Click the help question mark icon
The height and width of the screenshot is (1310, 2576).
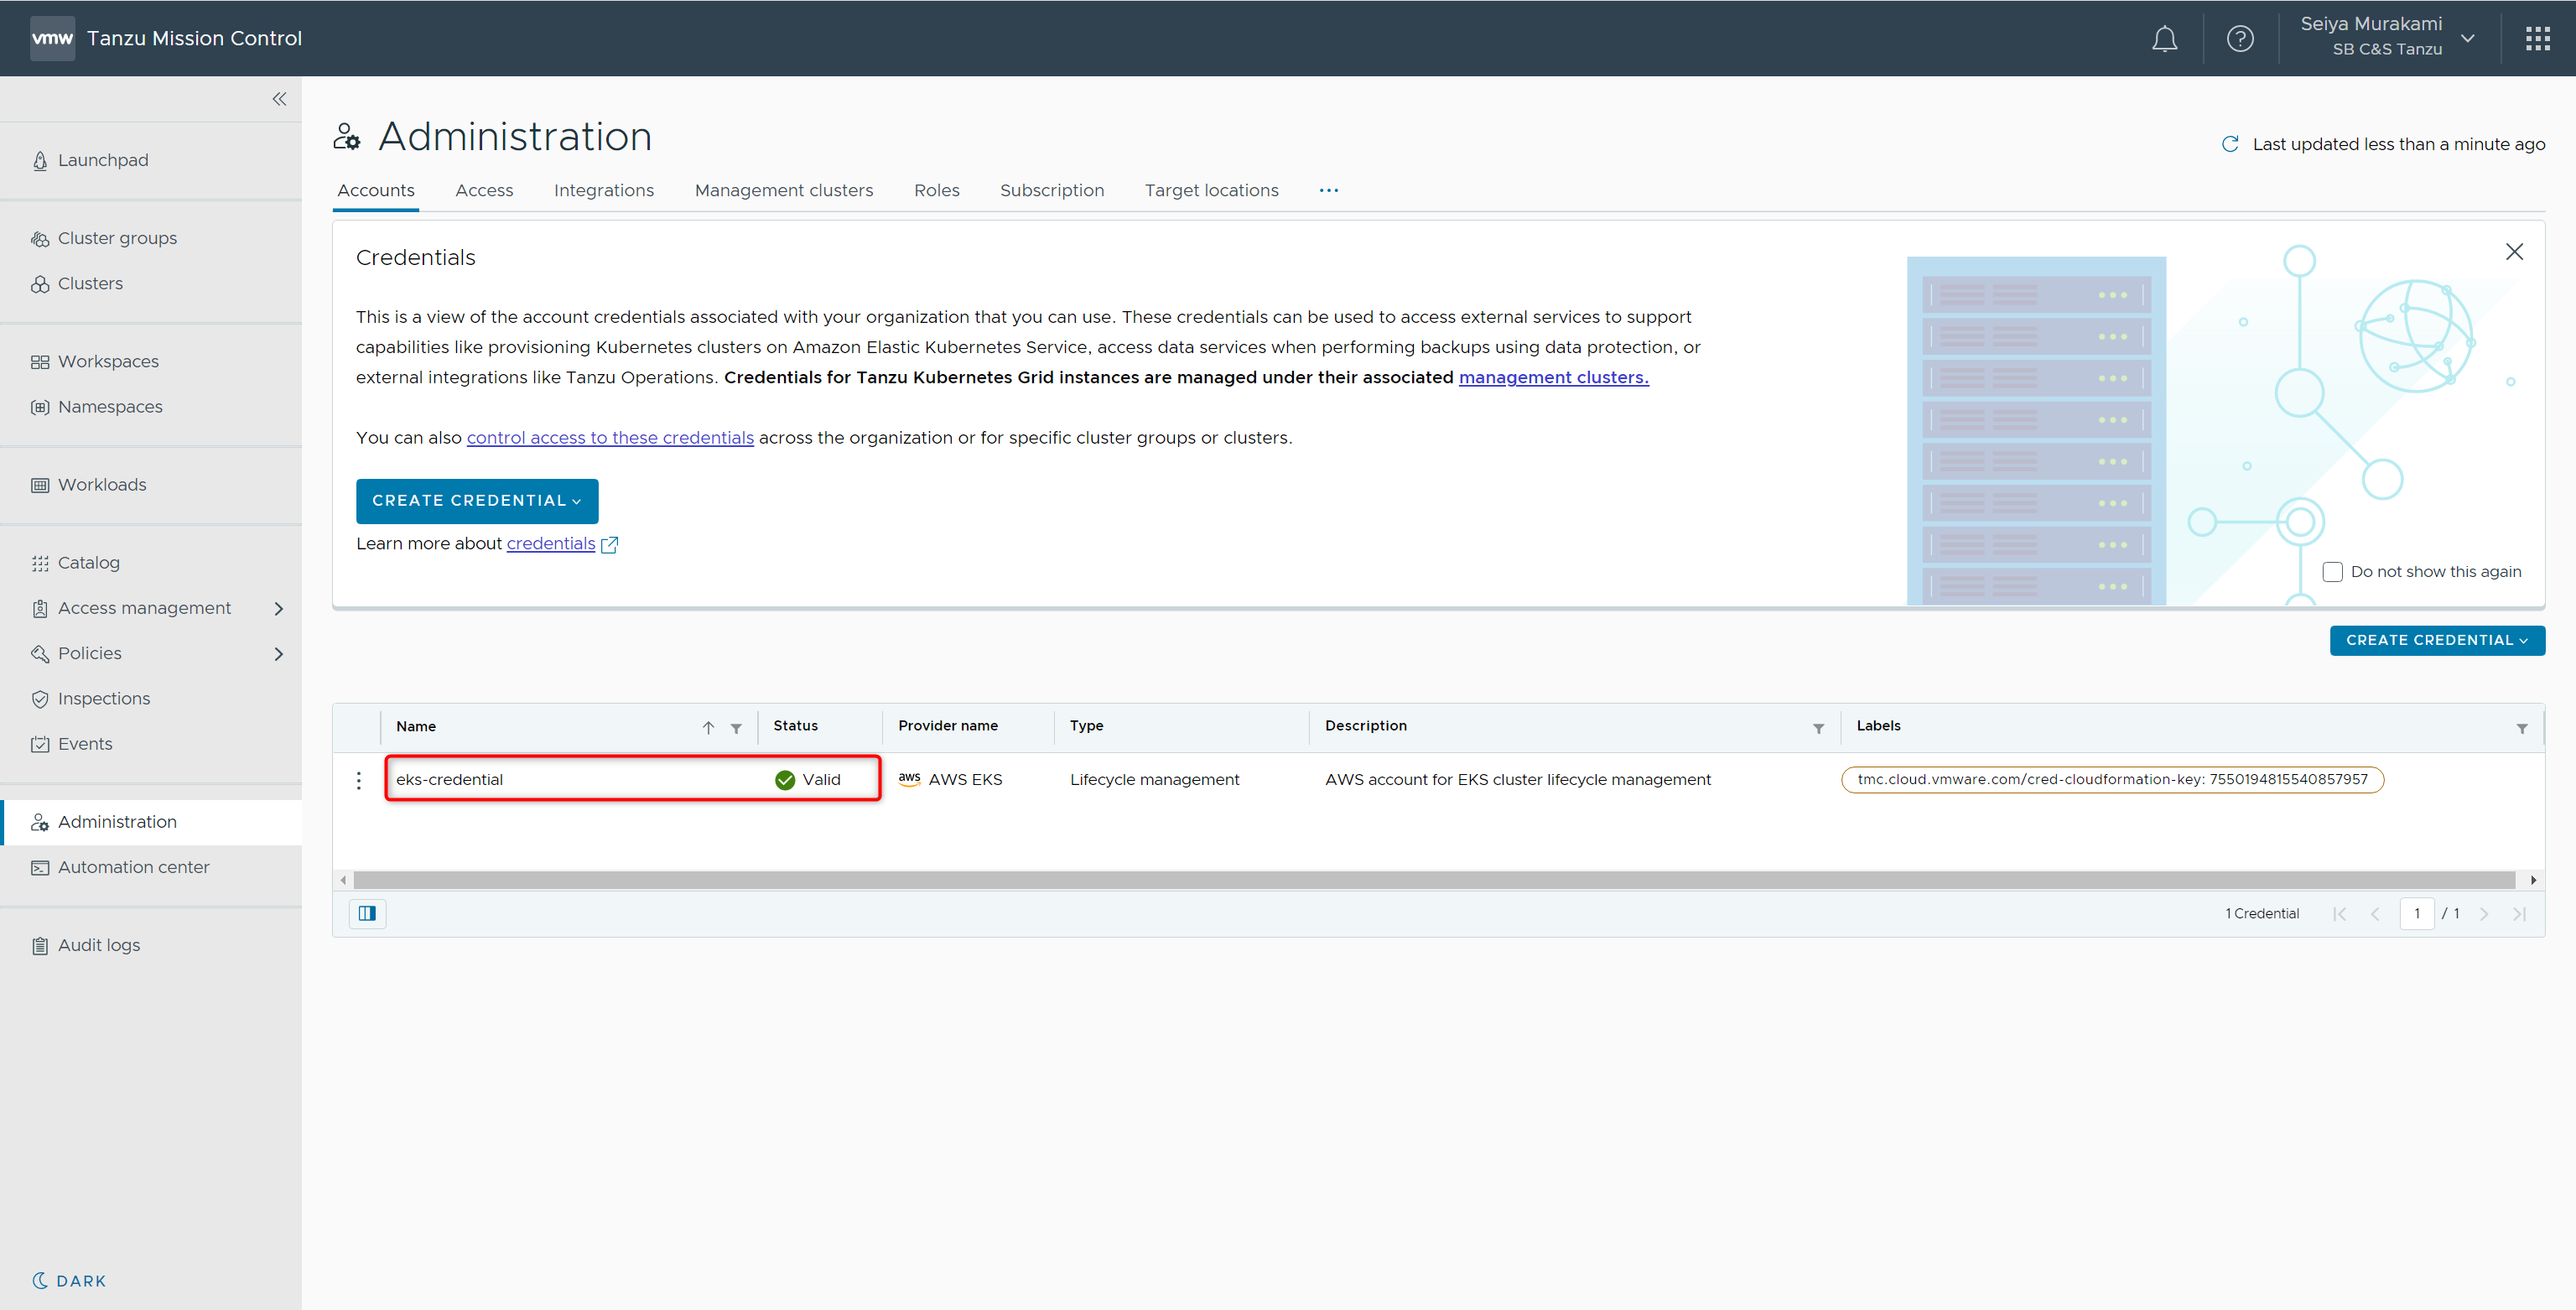point(2239,39)
